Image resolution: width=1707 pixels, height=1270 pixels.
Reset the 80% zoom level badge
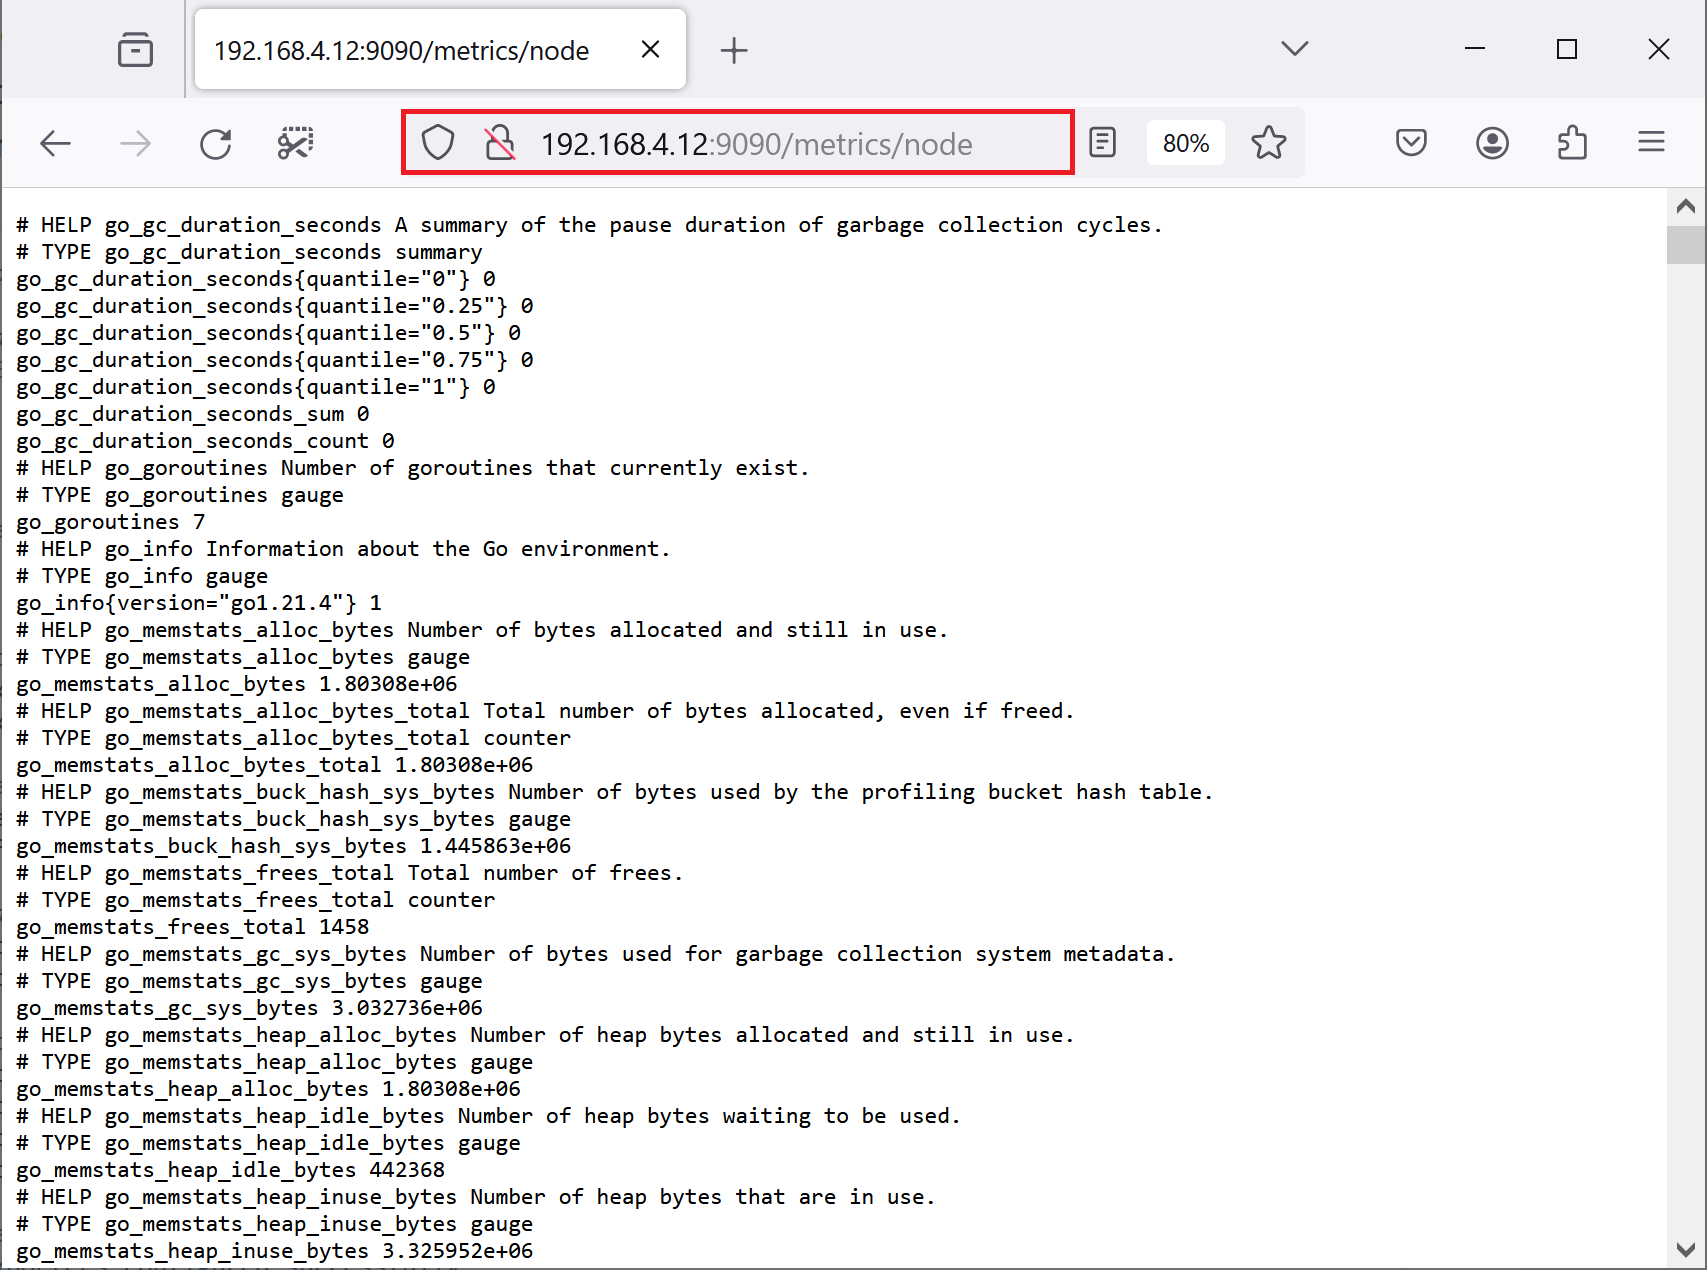point(1186,143)
